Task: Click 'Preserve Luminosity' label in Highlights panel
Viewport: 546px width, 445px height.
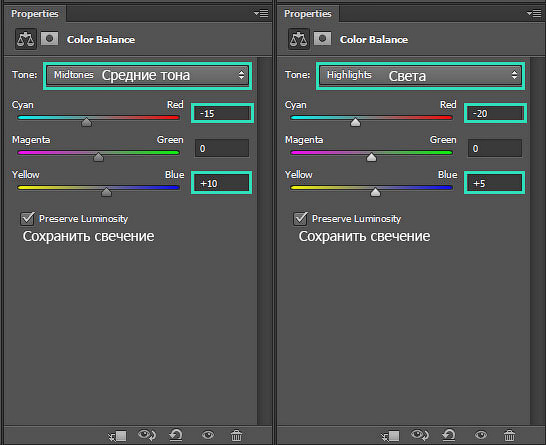Action: point(357,219)
